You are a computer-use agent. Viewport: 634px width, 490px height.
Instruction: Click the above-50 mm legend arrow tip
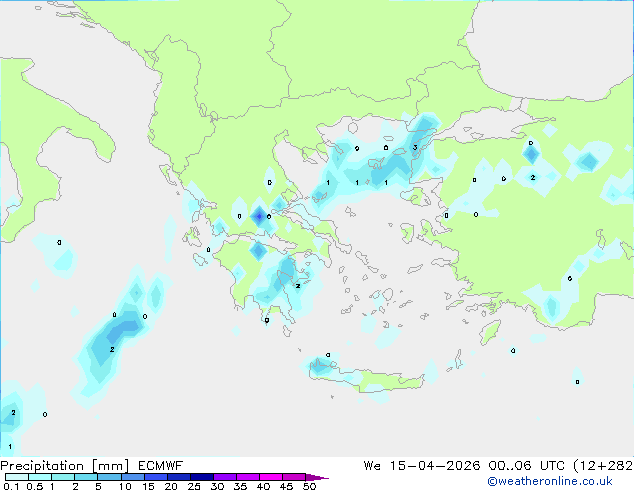click(x=317, y=477)
